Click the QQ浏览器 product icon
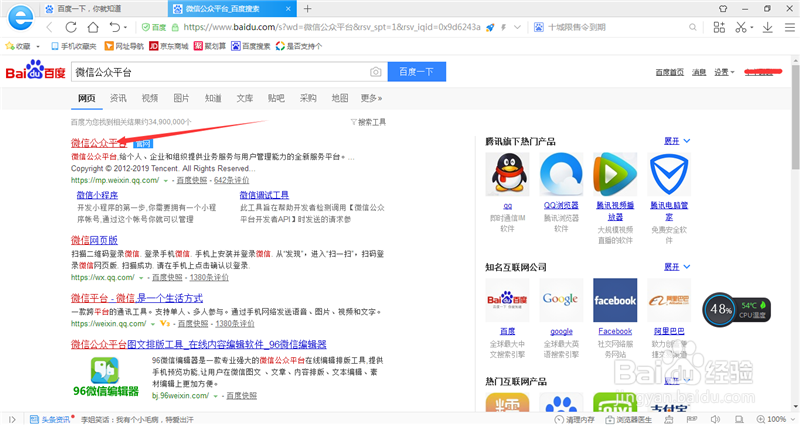This screenshot has width=800, height=425. point(561,174)
